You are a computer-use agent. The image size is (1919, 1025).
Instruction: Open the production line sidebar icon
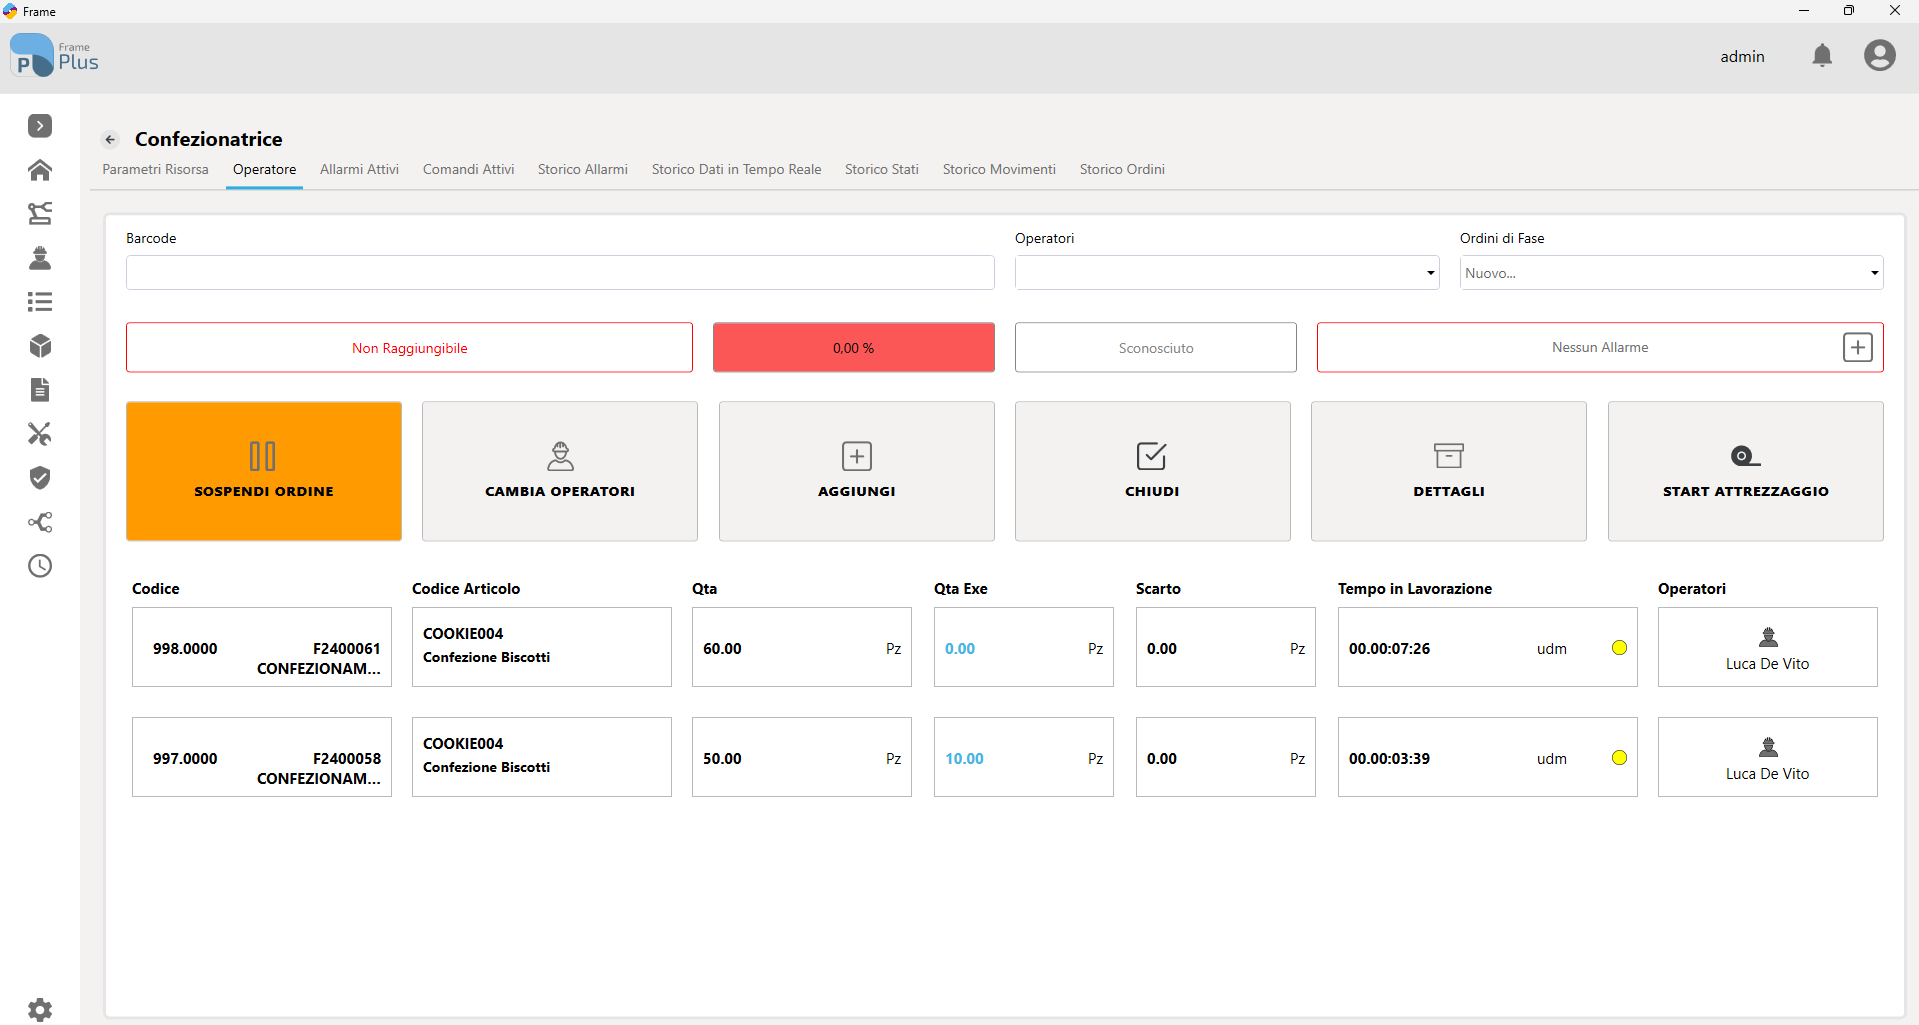coord(40,213)
